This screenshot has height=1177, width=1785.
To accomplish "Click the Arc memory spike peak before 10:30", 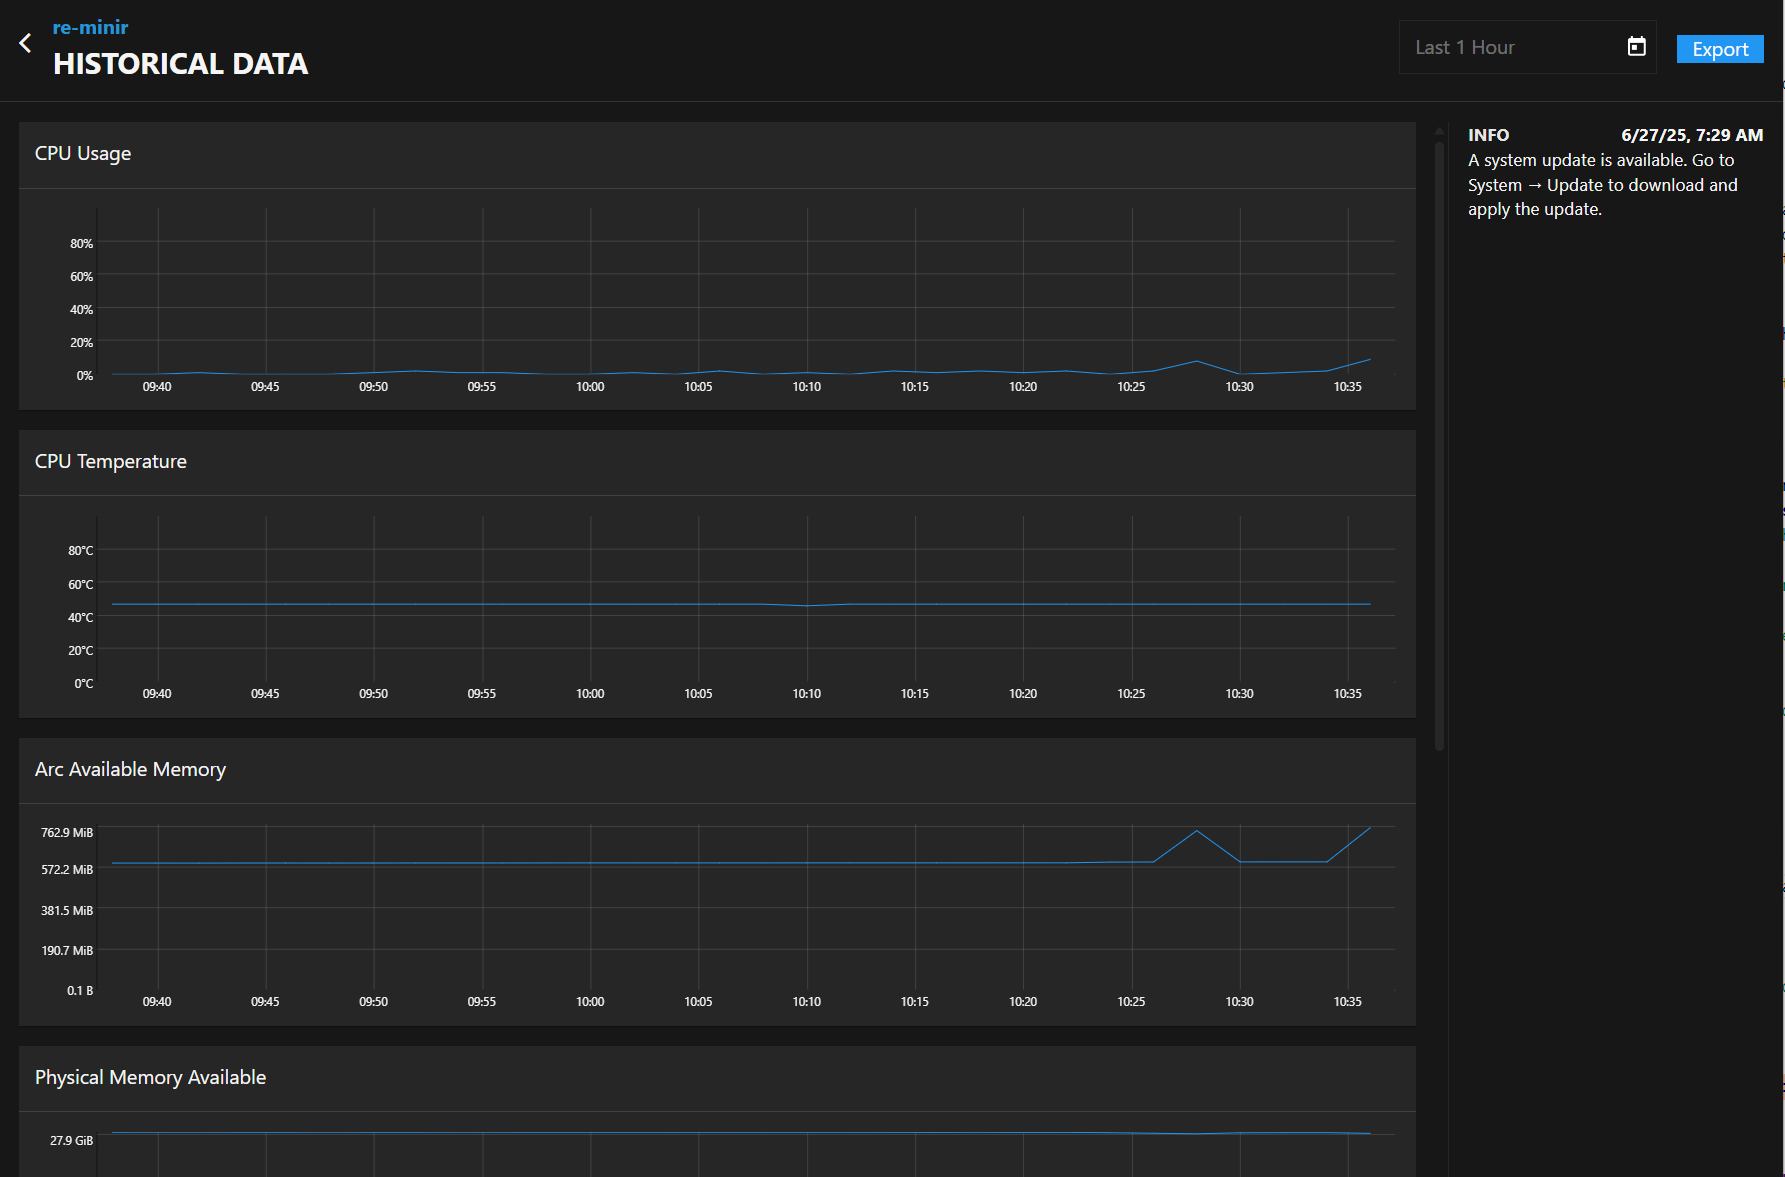I will (x=1196, y=831).
